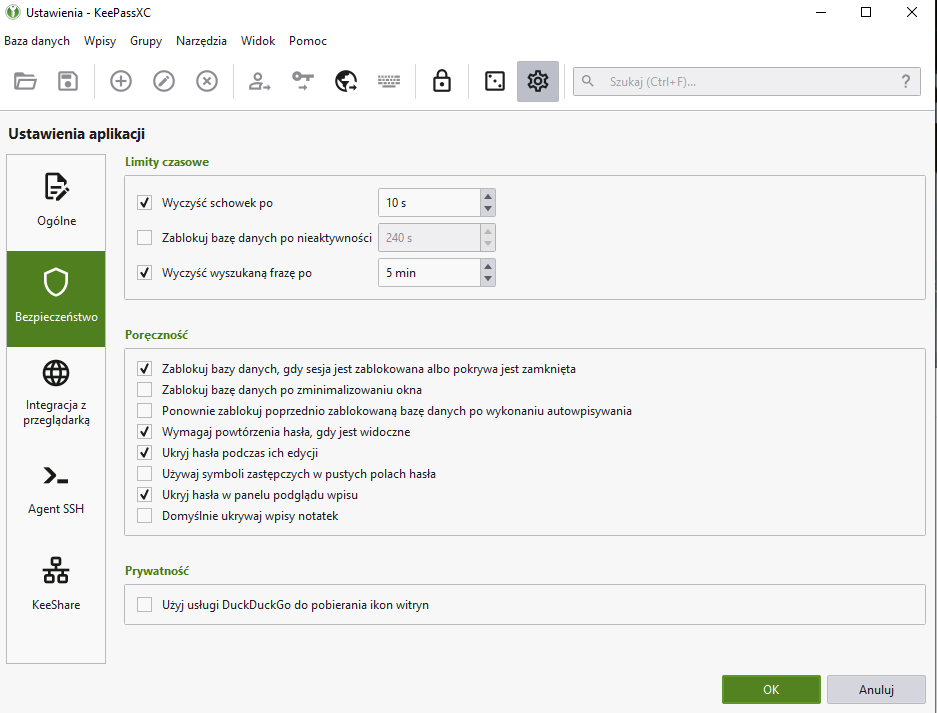Open the Narzędzia menu
The width and height of the screenshot is (937, 713).
pyautogui.click(x=201, y=41)
